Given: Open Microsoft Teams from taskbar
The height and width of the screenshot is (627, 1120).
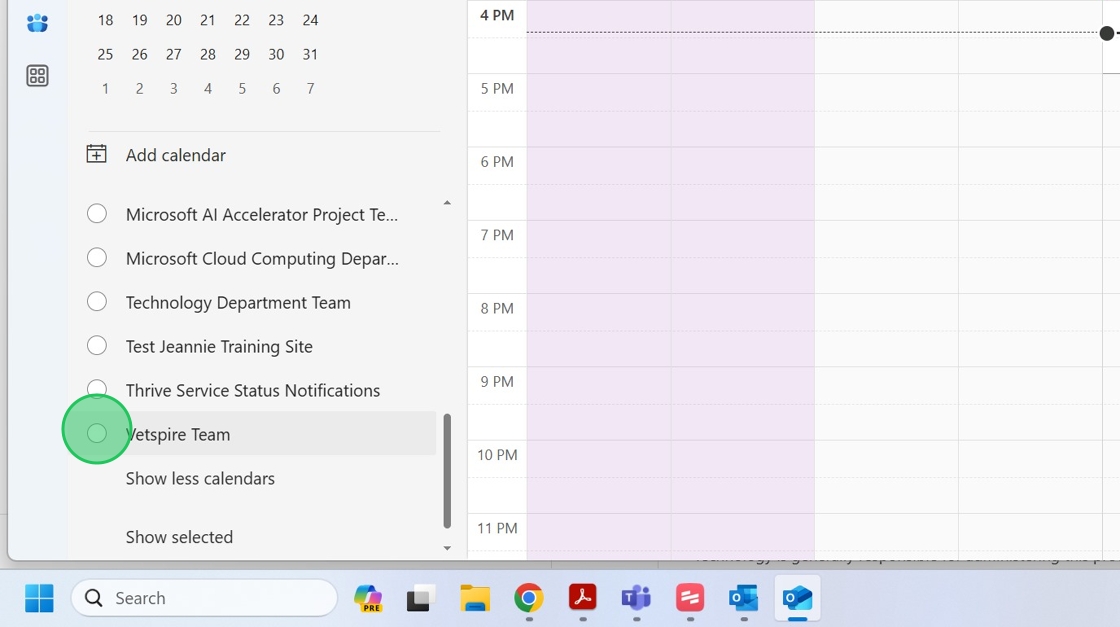Looking at the screenshot, I should pos(636,598).
